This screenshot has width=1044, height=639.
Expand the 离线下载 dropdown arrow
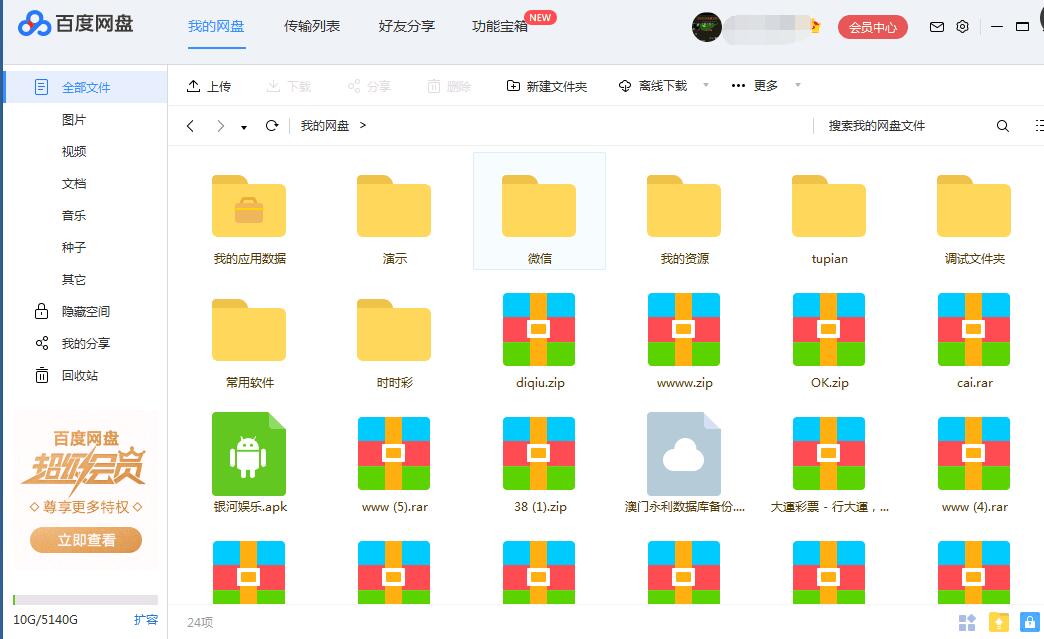(x=706, y=85)
